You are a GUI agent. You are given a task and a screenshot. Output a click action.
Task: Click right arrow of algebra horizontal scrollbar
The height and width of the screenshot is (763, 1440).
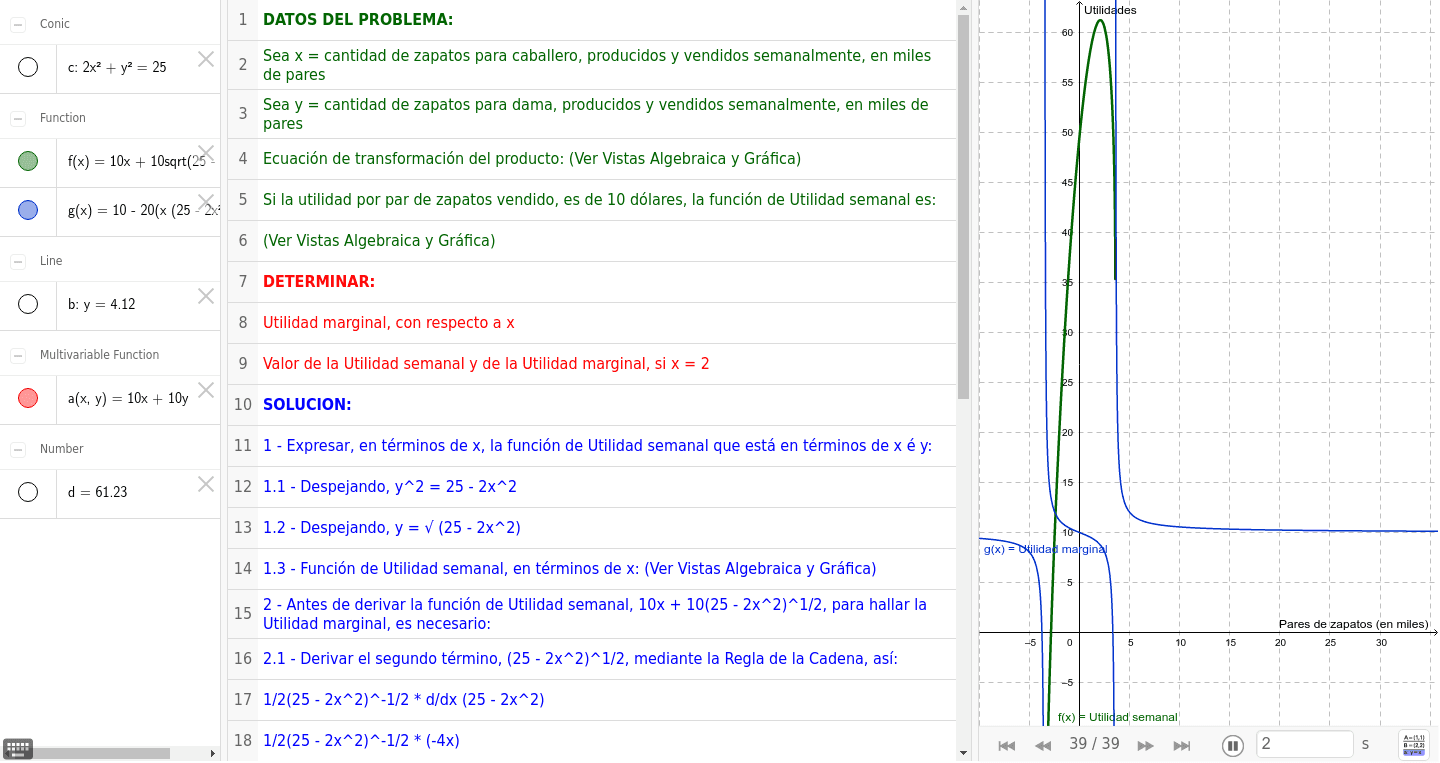tap(212, 753)
